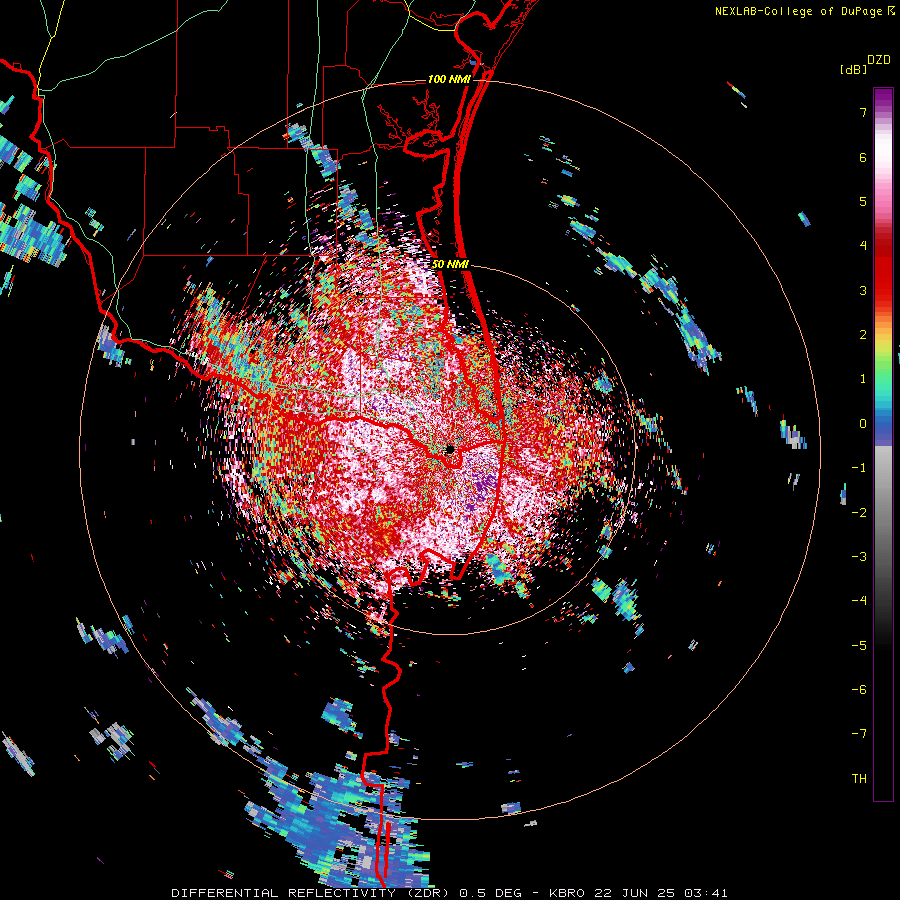Screen dimensions: 900x900
Task: Click the 3 dB value on color scale
Action: [863, 290]
